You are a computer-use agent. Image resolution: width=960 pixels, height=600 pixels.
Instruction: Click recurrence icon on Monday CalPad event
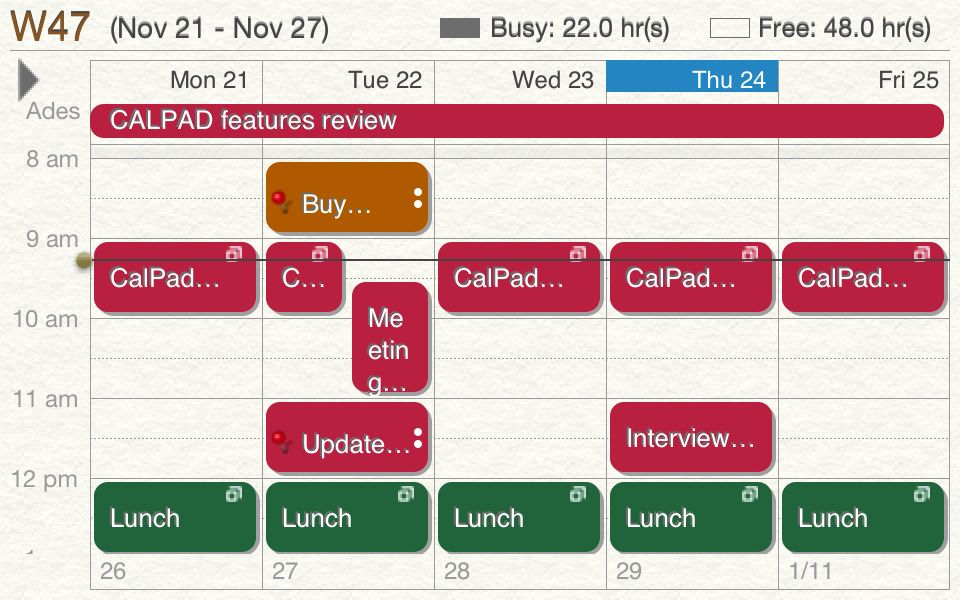[x=234, y=253]
